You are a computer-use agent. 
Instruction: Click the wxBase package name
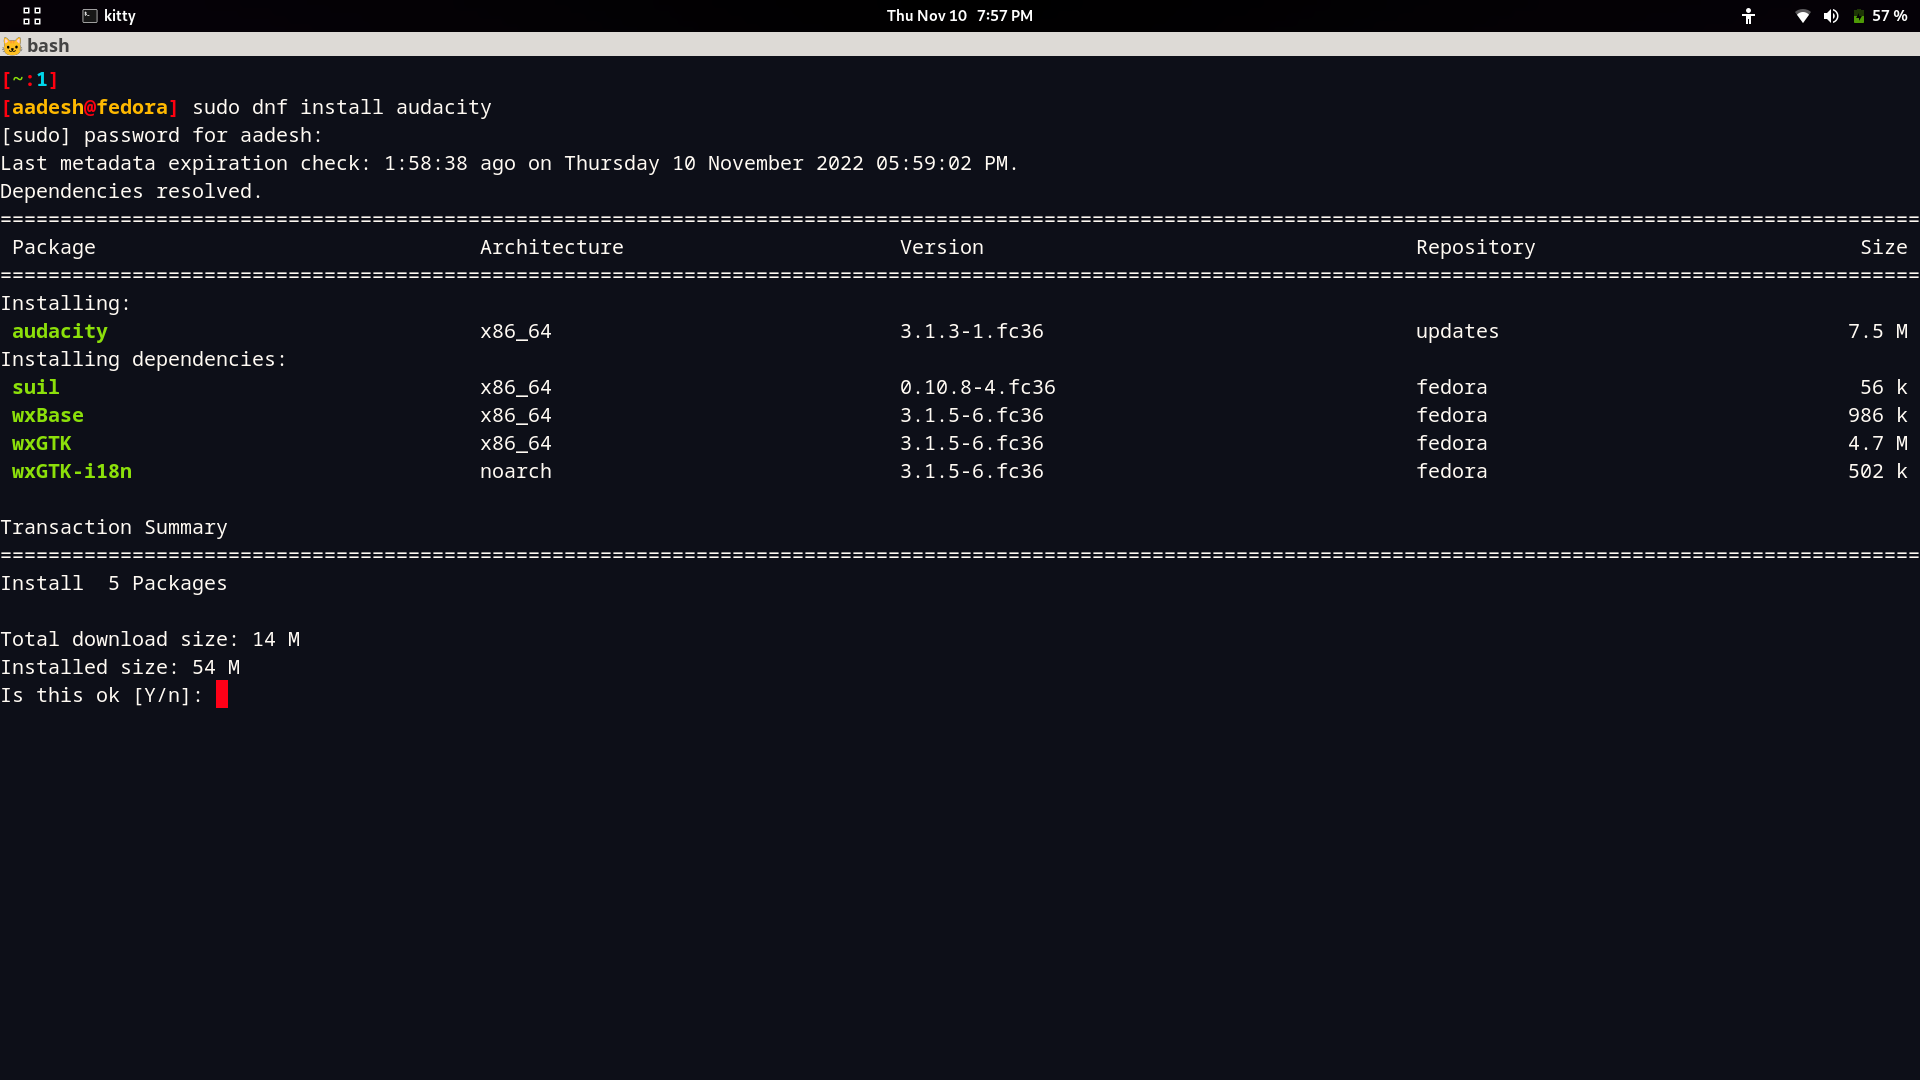[48, 415]
